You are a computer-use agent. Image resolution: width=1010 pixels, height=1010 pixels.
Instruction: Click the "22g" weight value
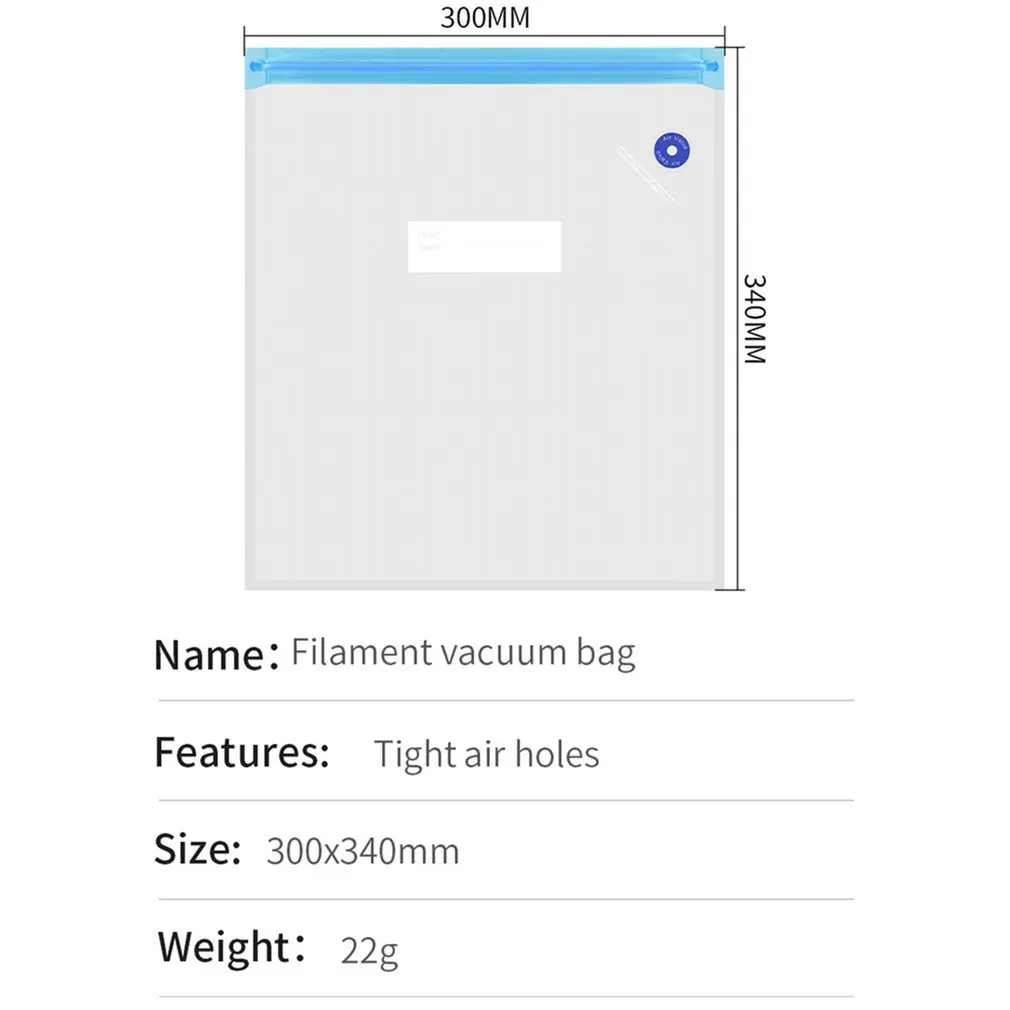(x=369, y=950)
